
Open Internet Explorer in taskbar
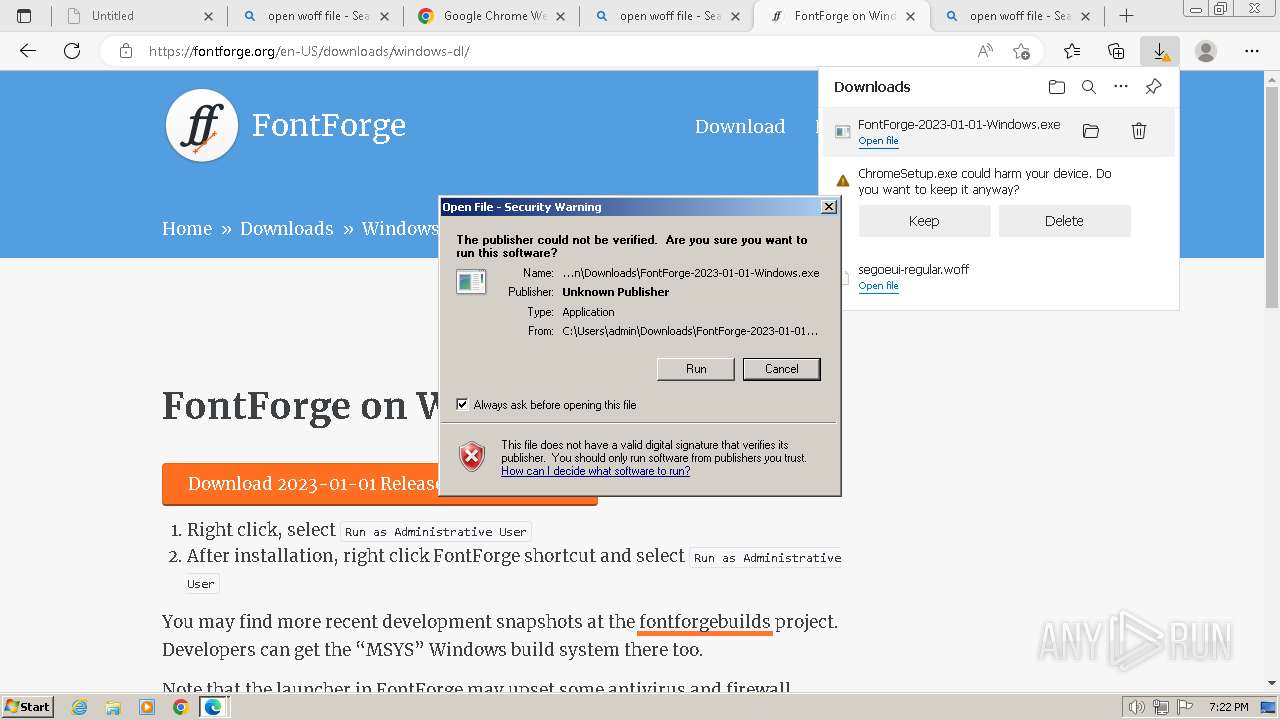coord(80,707)
